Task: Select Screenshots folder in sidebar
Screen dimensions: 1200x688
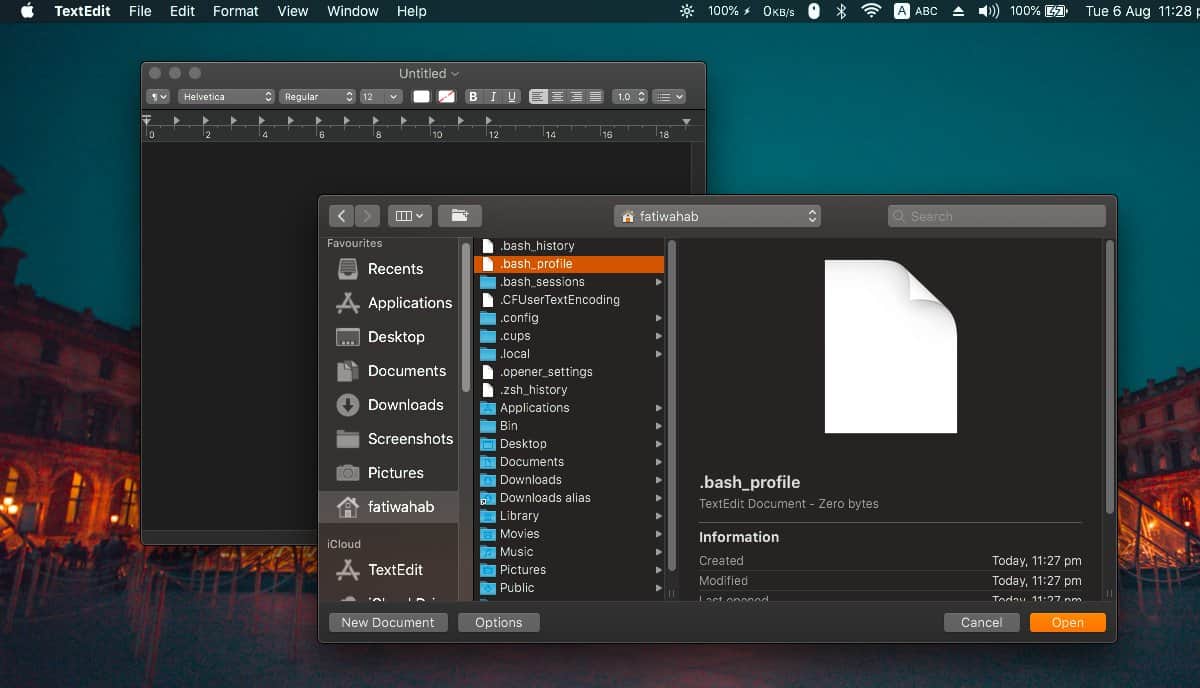Action: coord(410,439)
